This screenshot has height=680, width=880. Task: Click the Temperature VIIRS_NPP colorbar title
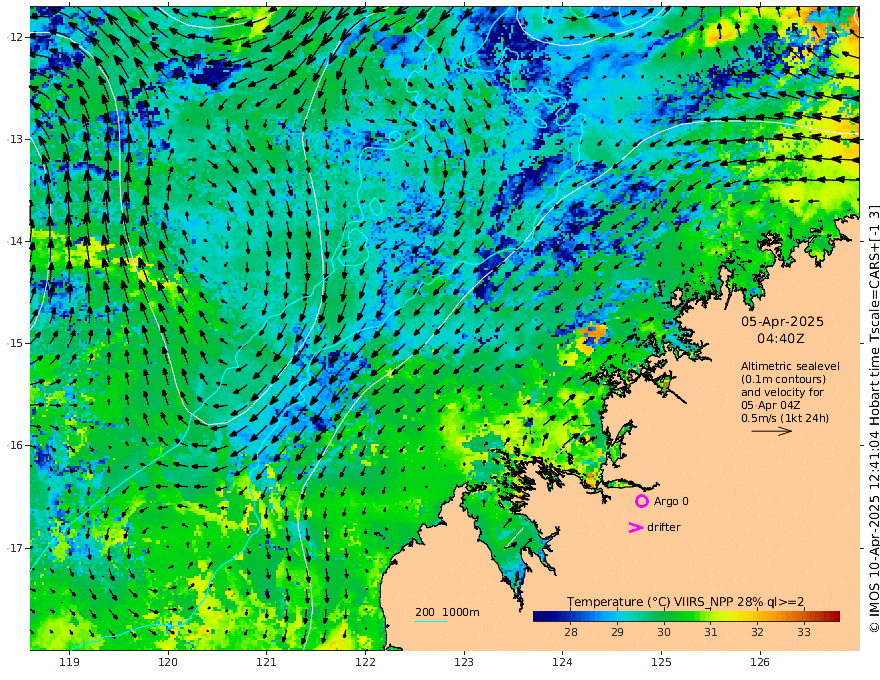685,602
